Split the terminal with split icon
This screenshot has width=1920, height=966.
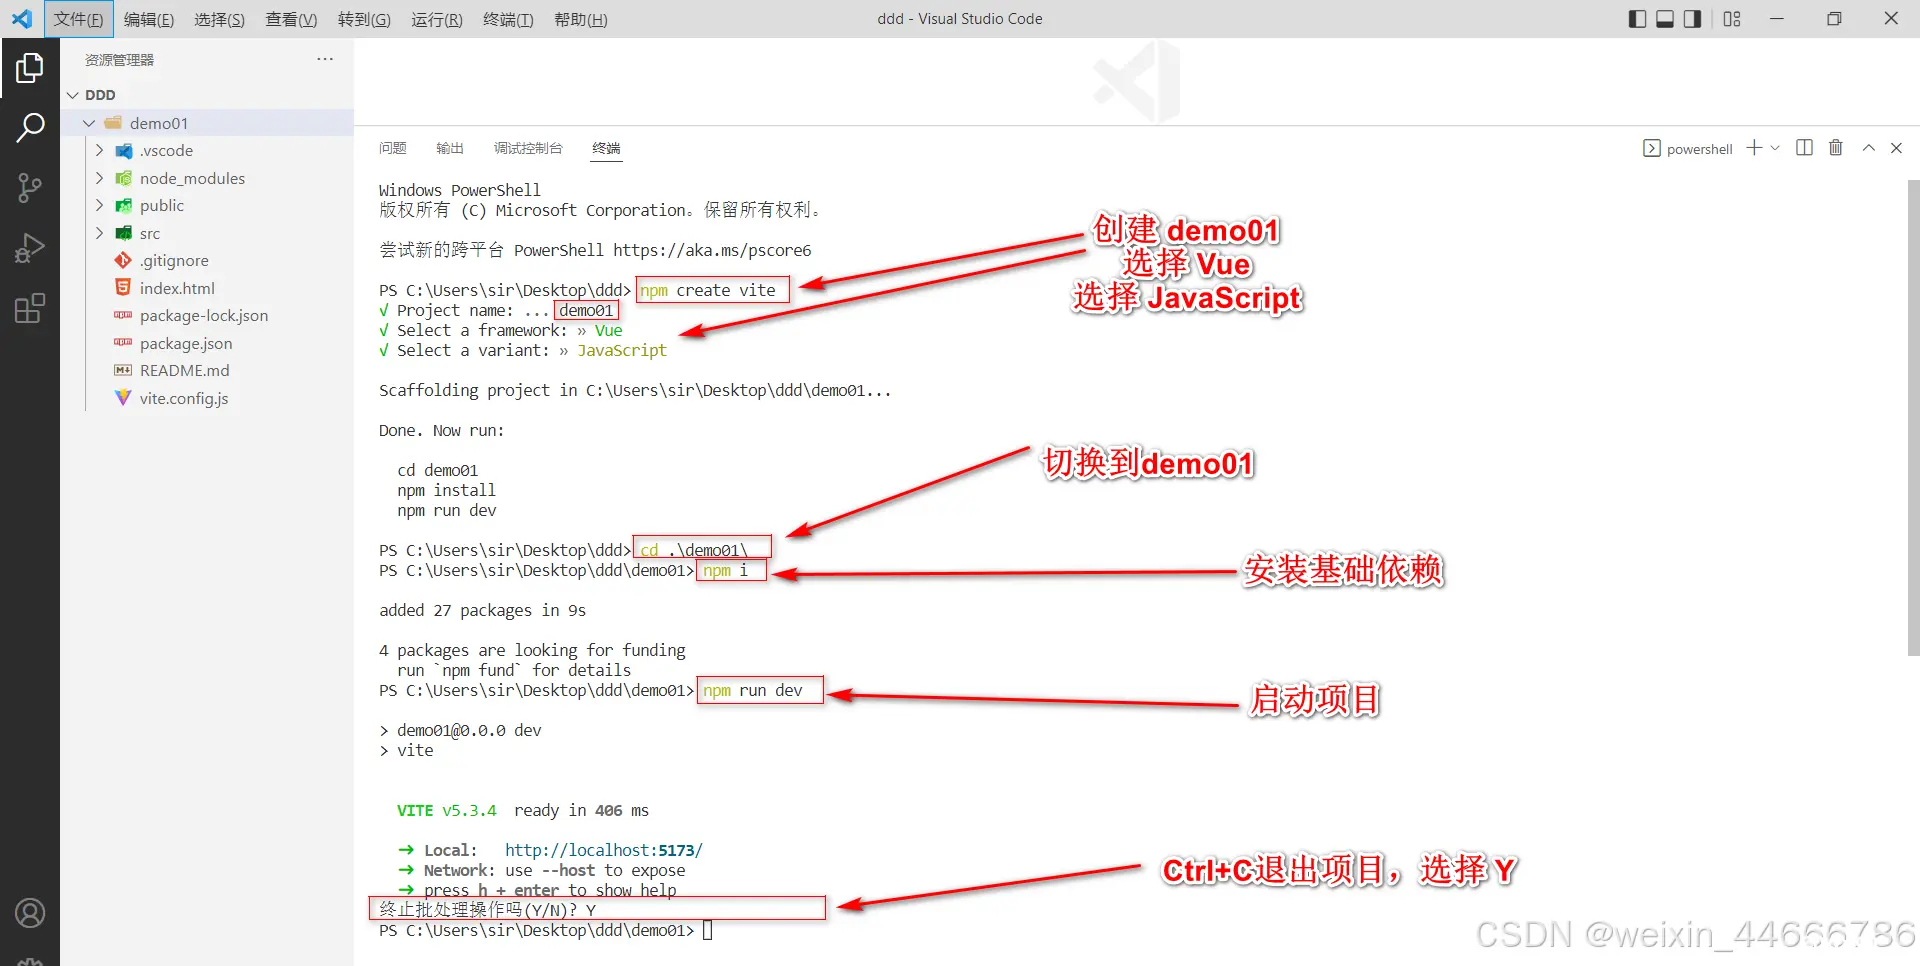tap(1804, 148)
